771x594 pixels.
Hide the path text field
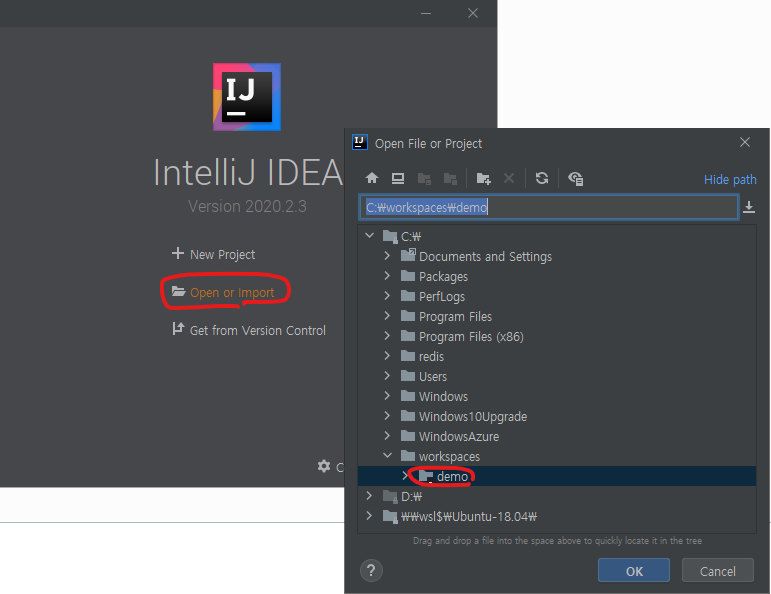click(x=730, y=179)
